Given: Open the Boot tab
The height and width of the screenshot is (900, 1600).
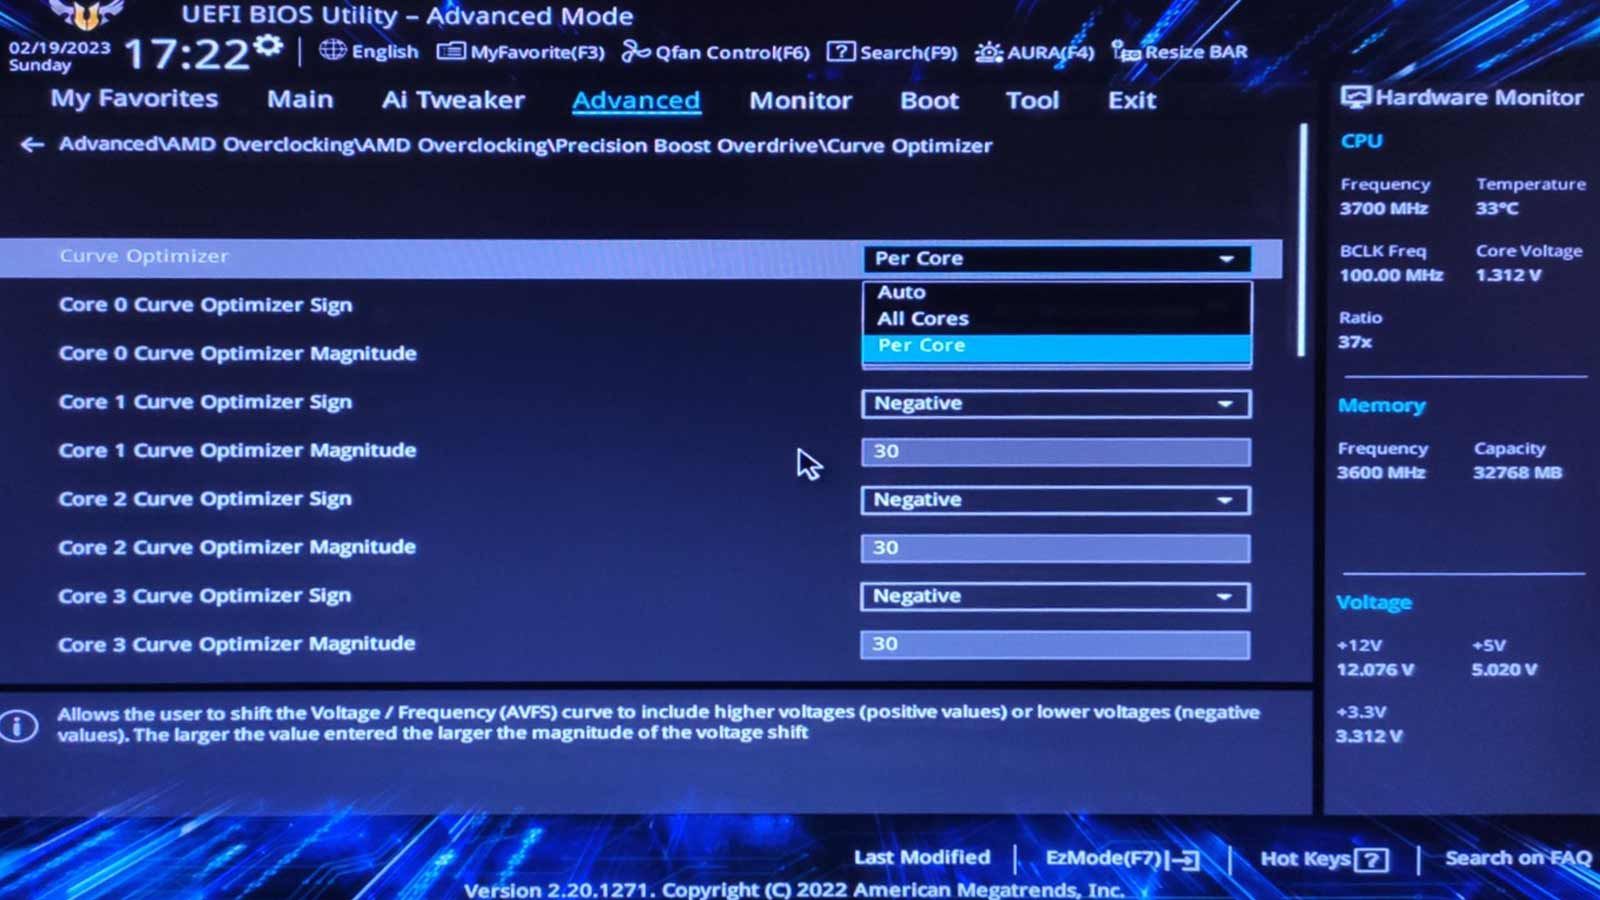Looking at the screenshot, I should 929,100.
